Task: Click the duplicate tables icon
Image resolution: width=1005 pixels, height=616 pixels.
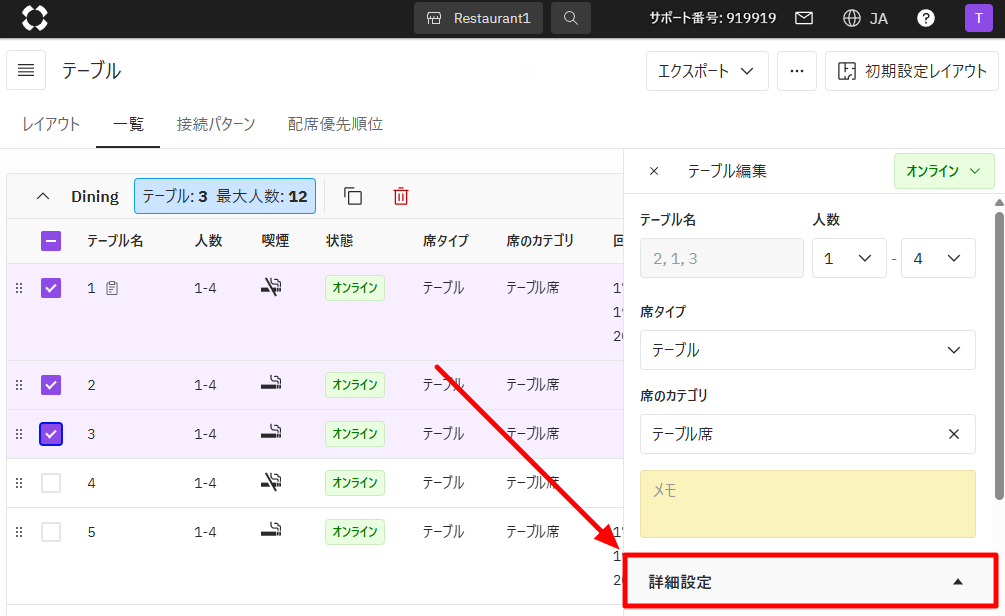Action: pos(353,196)
